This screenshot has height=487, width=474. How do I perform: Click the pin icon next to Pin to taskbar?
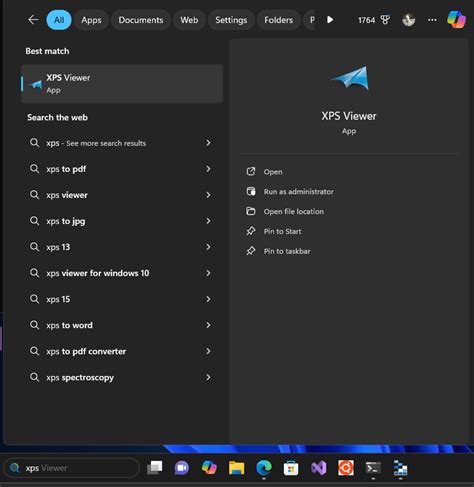click(251, 251)
